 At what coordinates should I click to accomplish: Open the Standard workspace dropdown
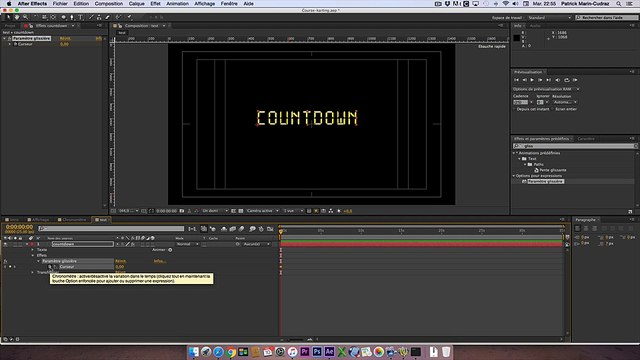pyautogui.click(x=549, y=18)
